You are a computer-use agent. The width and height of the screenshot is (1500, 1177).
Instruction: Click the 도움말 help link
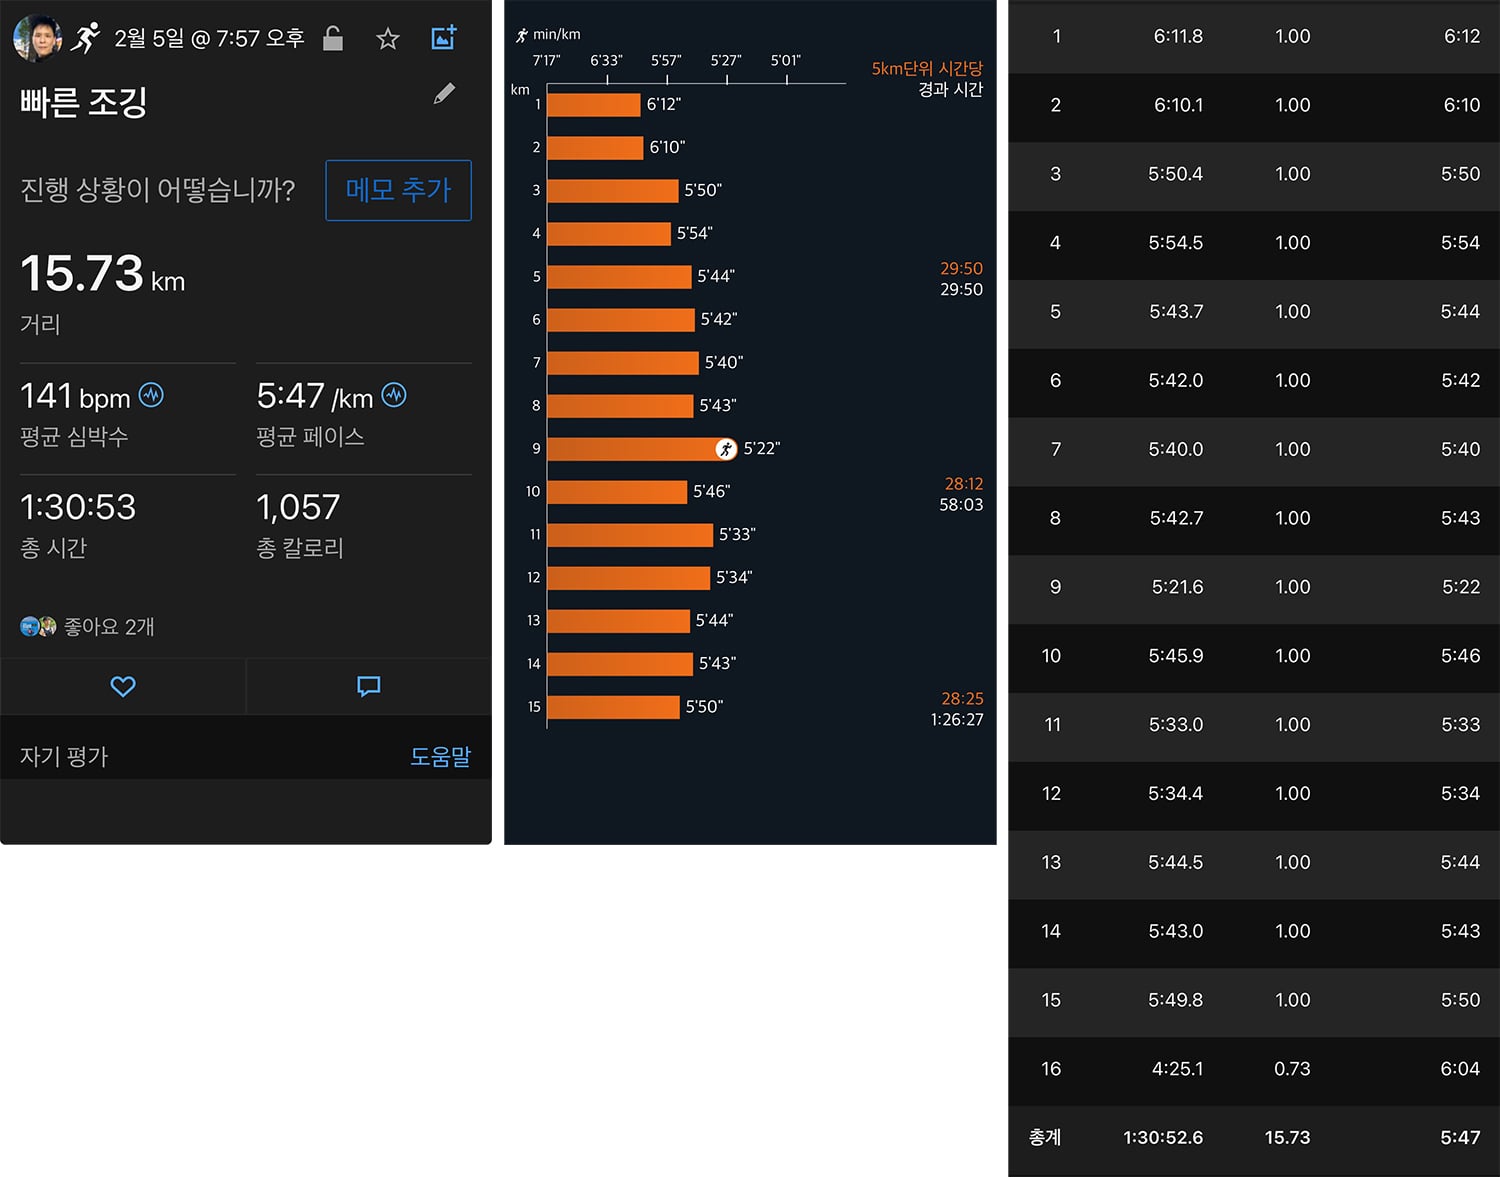click(x=440, y=756)
